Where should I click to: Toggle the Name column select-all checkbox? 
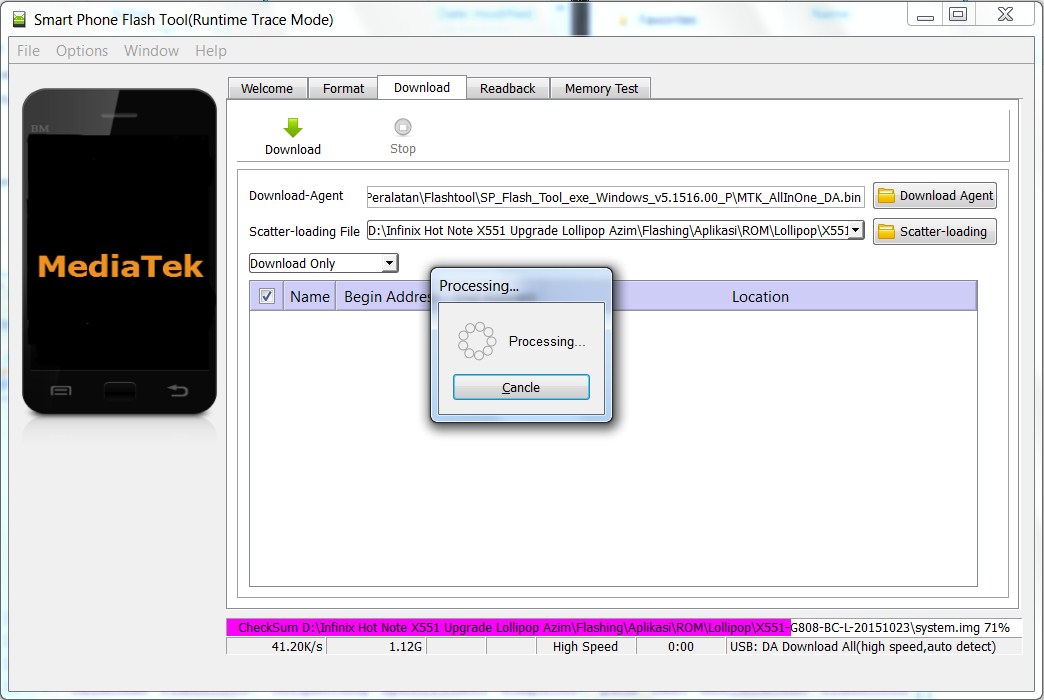tap(265, 296)
